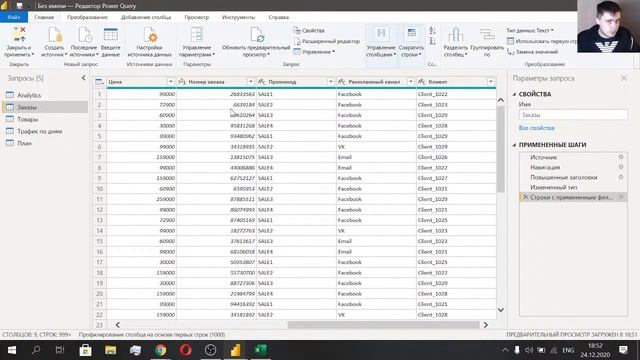640x360 pixels.
Task: Click Close and Apply icon
Action: (19, 35)
